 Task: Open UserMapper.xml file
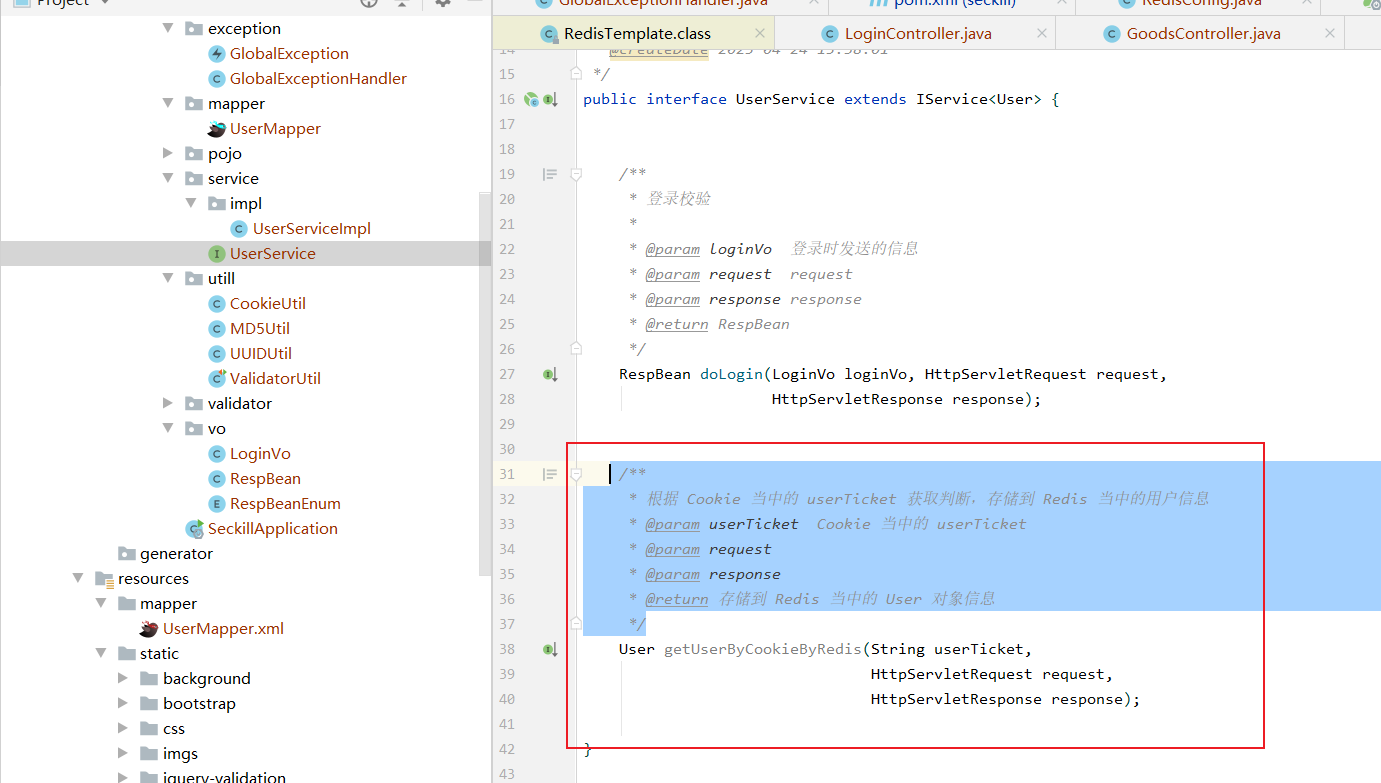223,628
